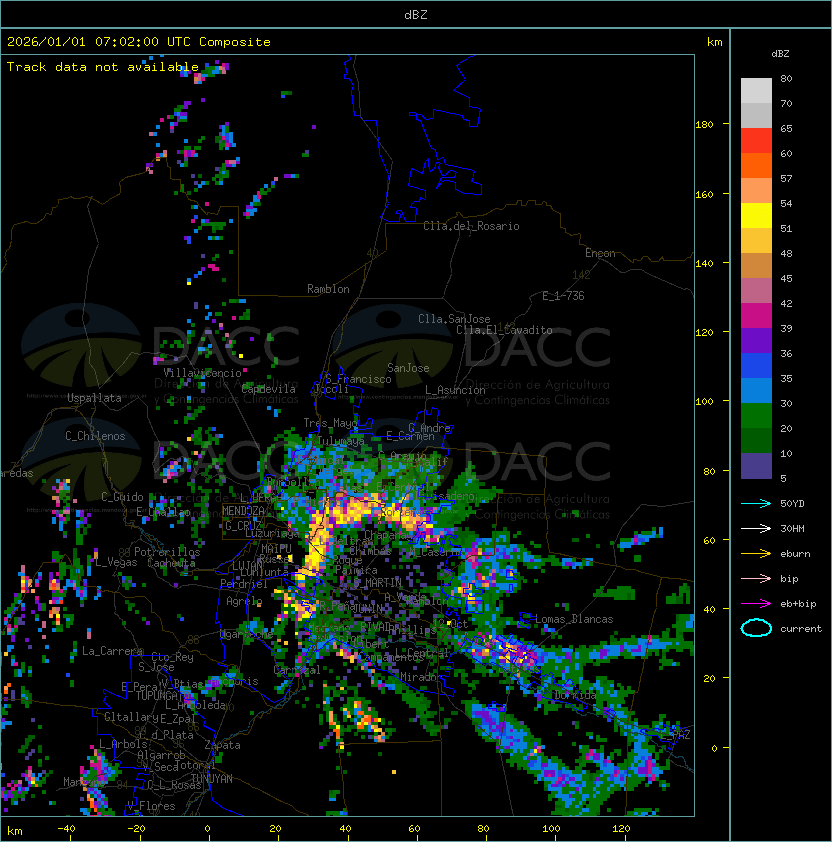Image resolution: width=832 pixels, height=842 pixels.
Task: Click the 'Ramblon' map label
Action: click(328, 289)
